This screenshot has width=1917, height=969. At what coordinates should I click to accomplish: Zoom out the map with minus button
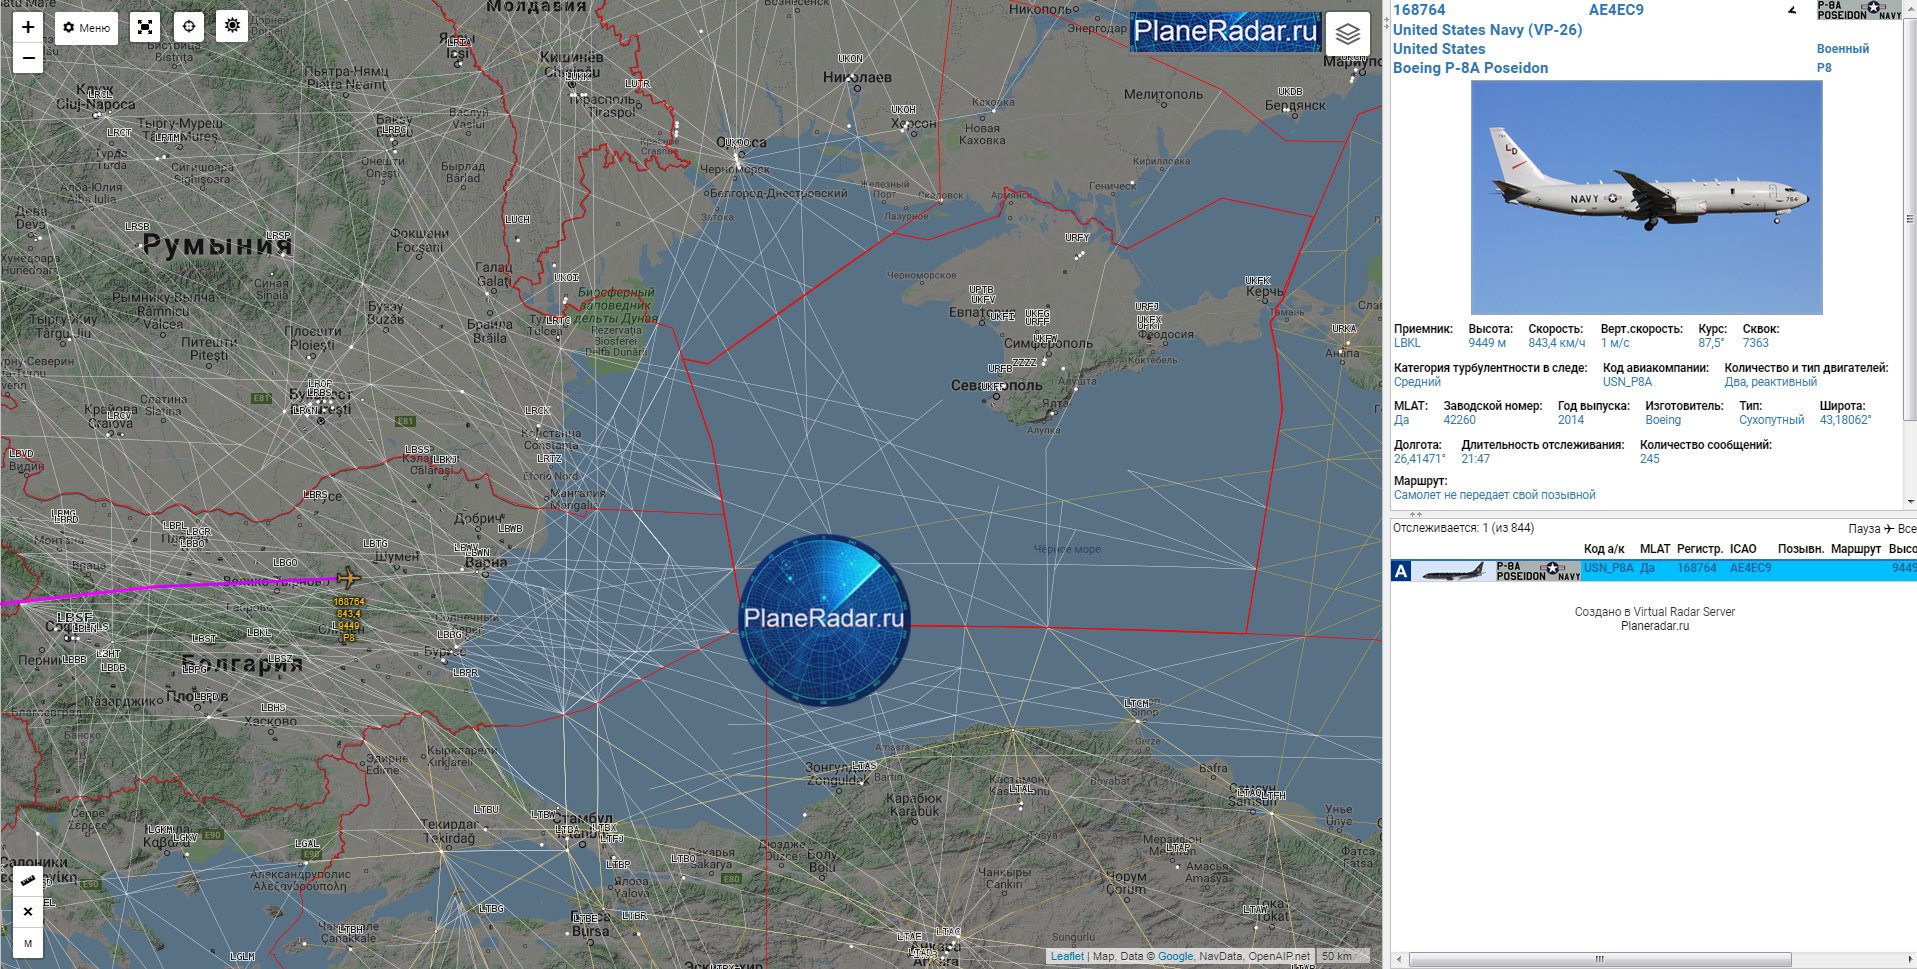click(28, 59)
